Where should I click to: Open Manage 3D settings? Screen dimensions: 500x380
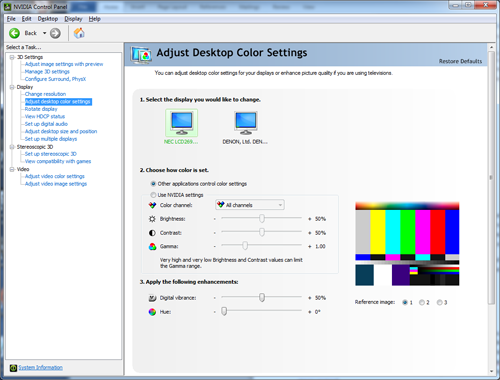click(47, 72)
